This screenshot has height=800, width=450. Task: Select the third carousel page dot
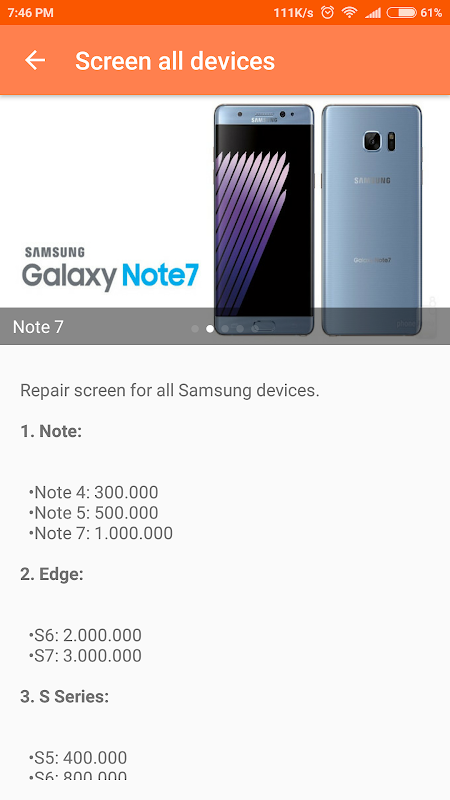point(225,329)
